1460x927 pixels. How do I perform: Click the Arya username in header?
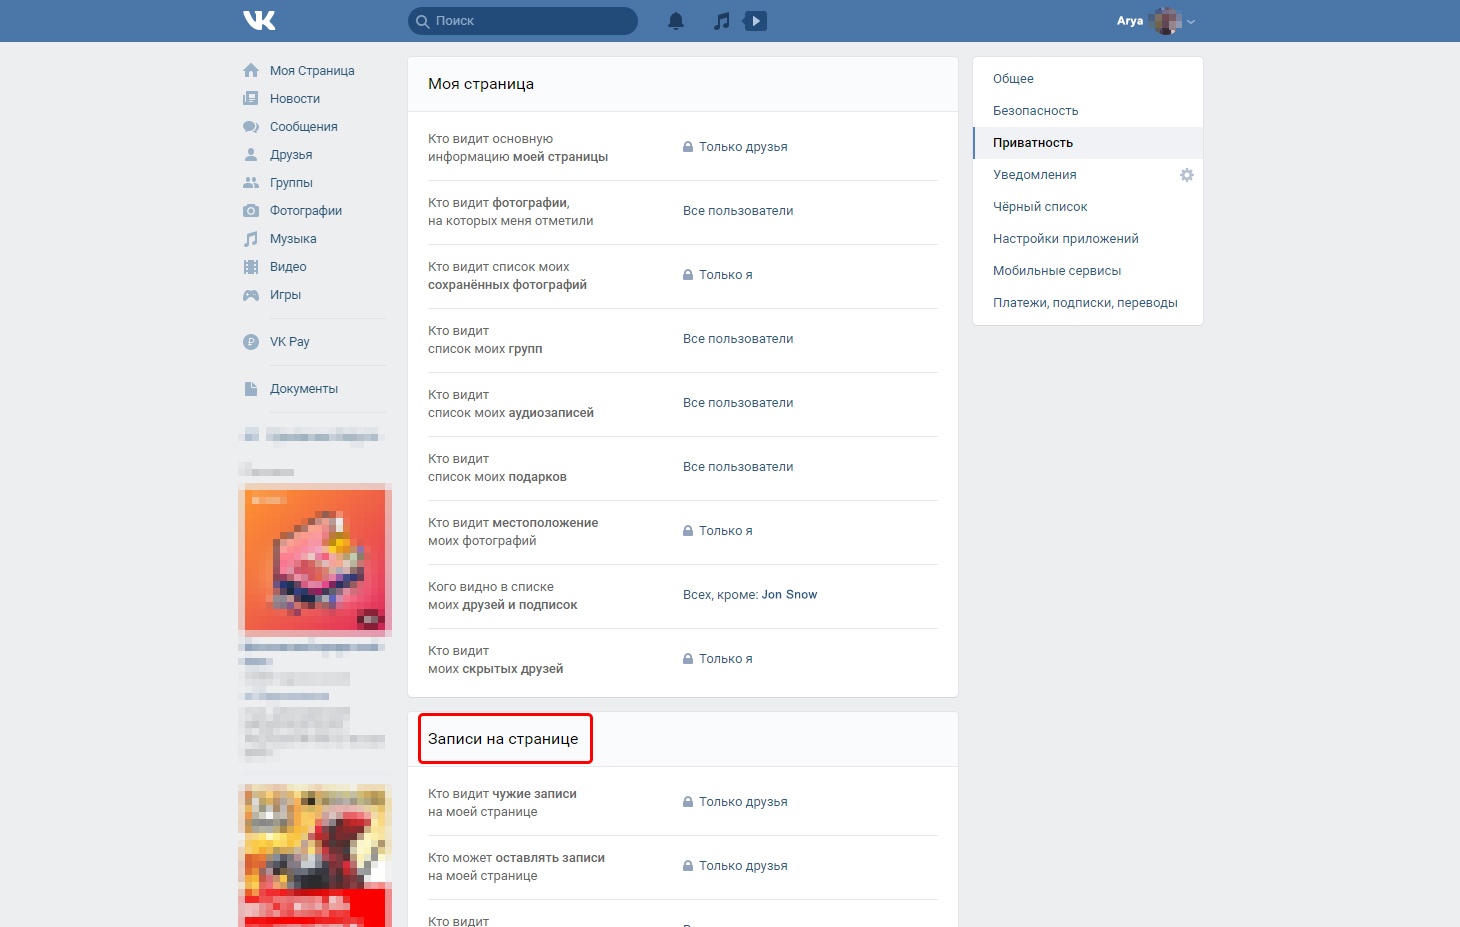point(1130,21)
